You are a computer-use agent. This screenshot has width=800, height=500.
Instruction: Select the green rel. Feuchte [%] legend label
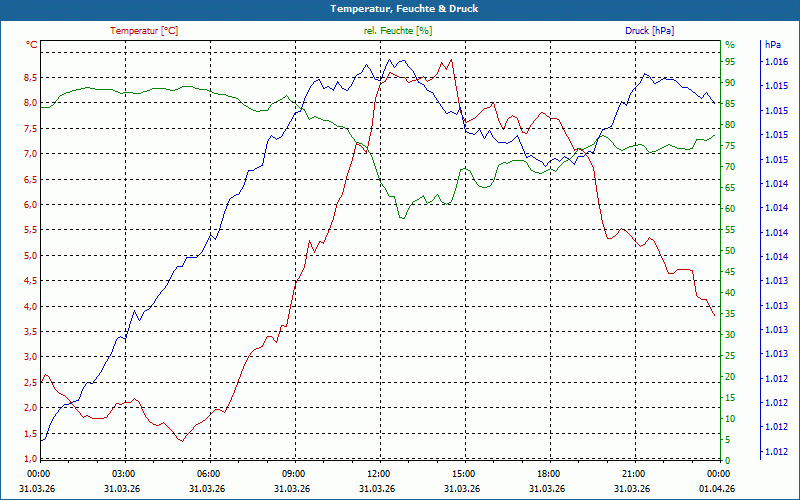click(397, 31)
